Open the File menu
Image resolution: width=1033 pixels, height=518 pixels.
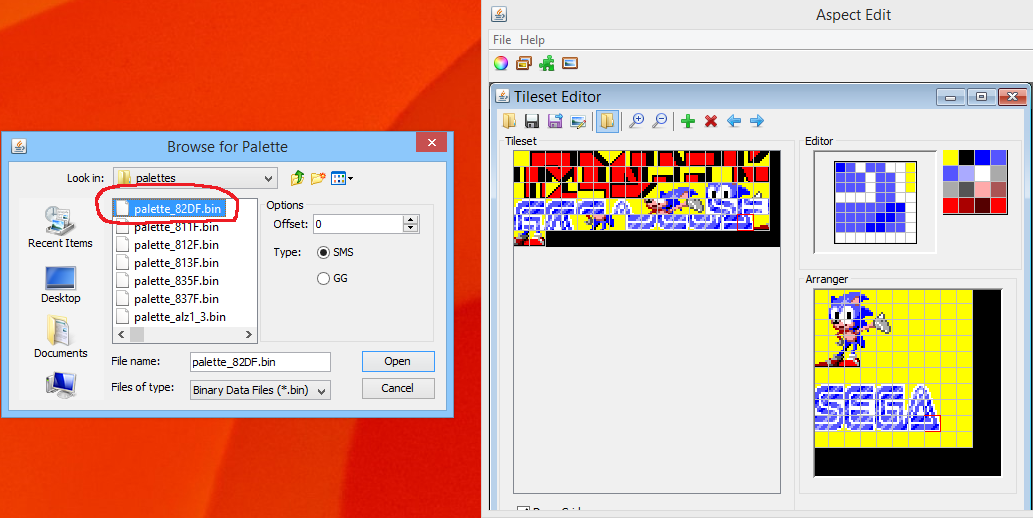point(502,40)
